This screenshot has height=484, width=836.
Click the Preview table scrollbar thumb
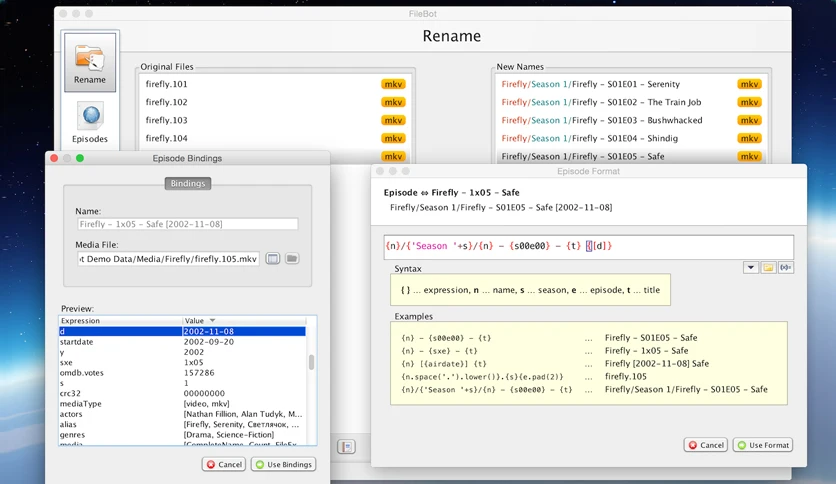click(311, 362)
